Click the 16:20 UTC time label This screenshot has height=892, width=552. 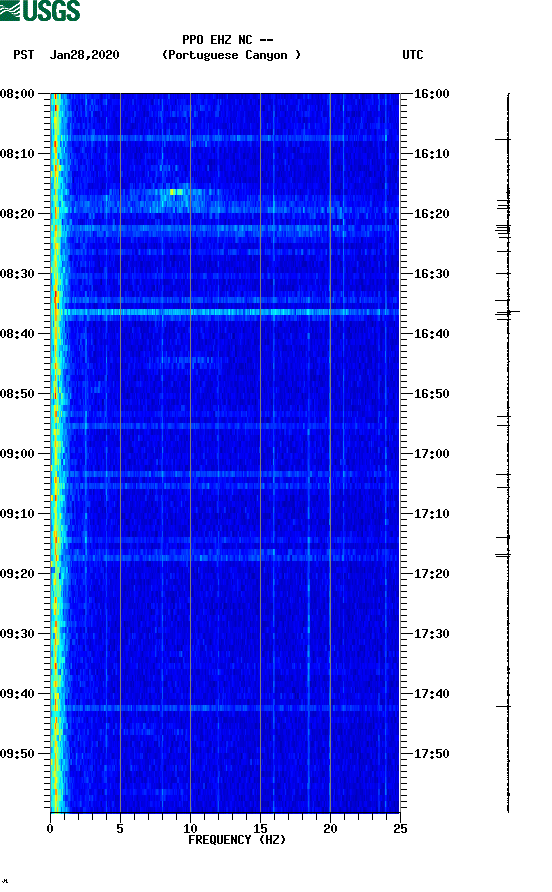(x=431, y=214)
